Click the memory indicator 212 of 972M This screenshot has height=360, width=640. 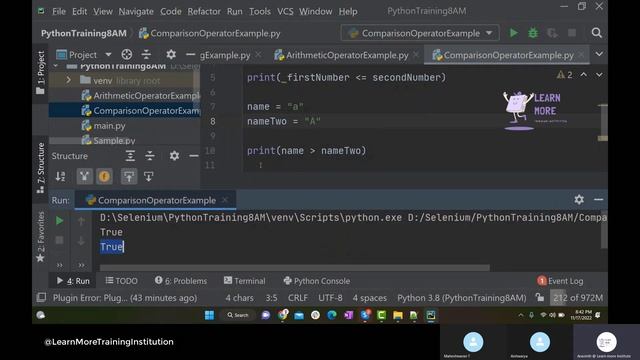click(x=577, y=298)
